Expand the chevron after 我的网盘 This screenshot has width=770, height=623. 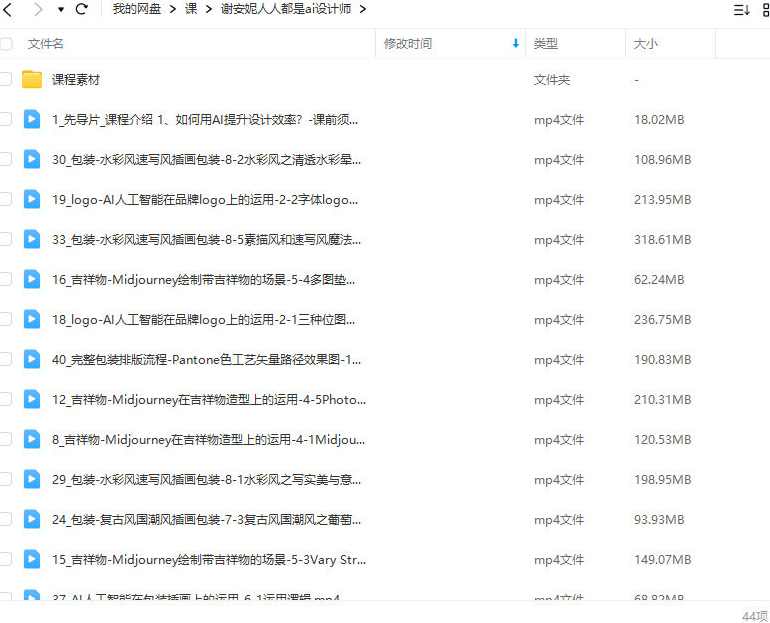[x=172, y=9]
